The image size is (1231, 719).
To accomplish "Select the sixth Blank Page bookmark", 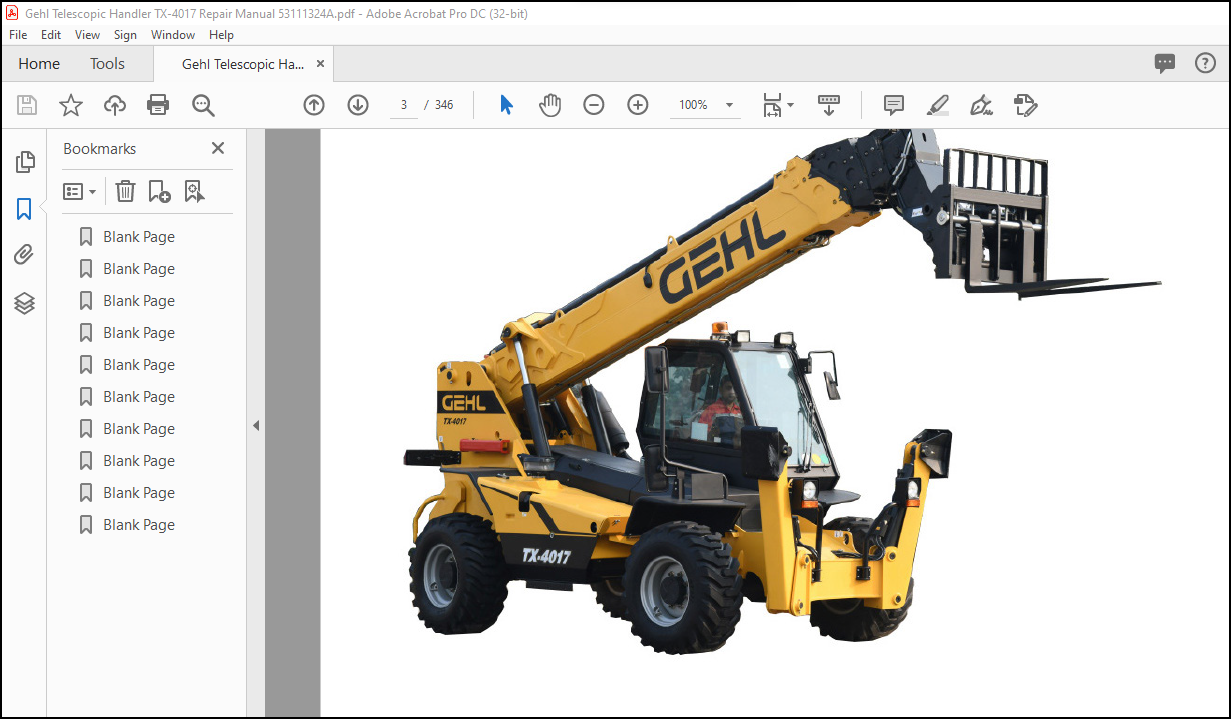I will (139, 397).
